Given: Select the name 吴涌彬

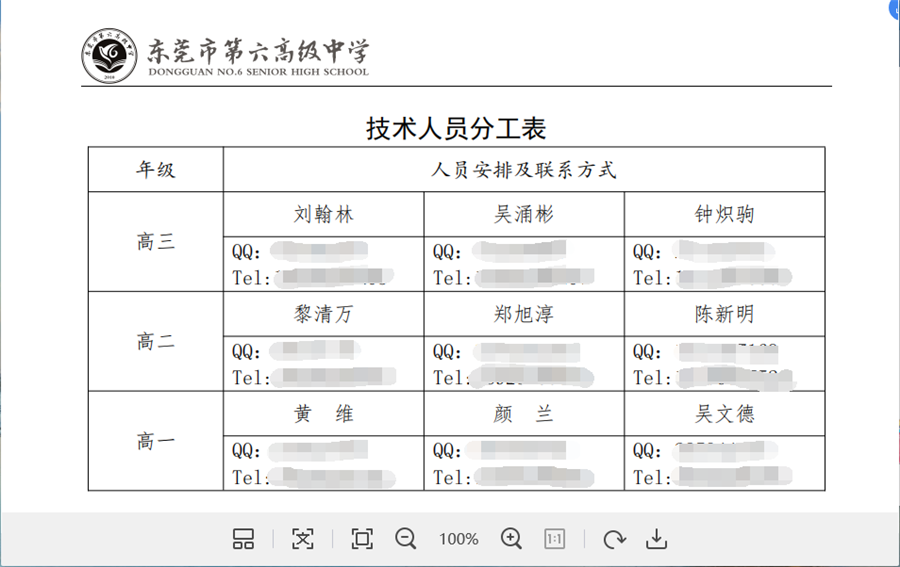Looking at the screenshot, I should click(x=524, y=214).
